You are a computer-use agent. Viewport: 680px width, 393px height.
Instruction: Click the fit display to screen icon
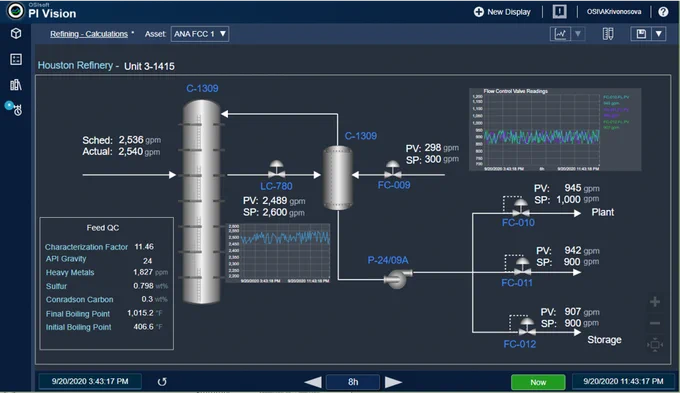655,345
